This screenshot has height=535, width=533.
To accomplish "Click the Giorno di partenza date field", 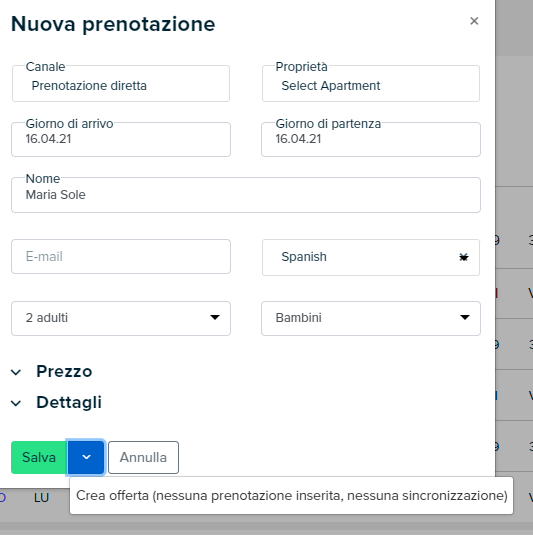I will tap(371, 140).
